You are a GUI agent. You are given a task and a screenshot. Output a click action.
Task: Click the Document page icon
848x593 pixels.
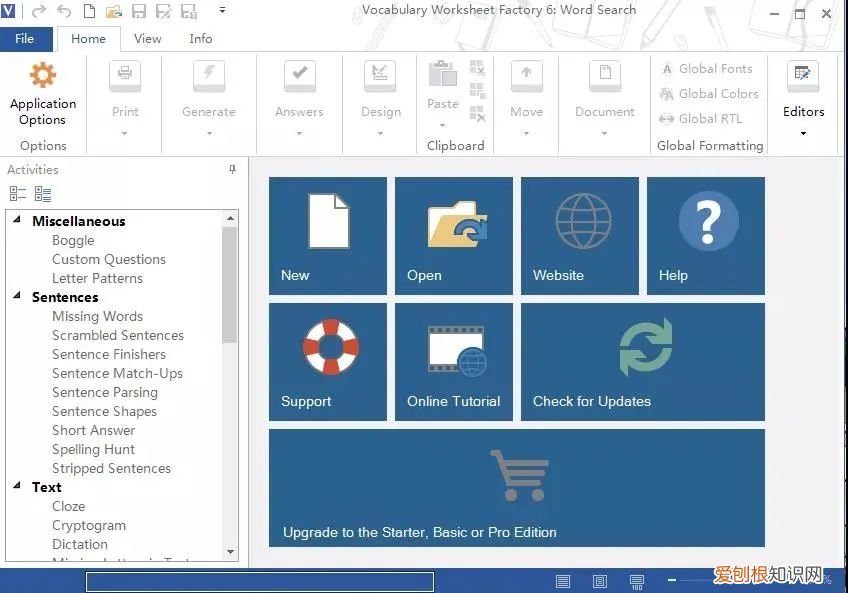click(605, 75)
